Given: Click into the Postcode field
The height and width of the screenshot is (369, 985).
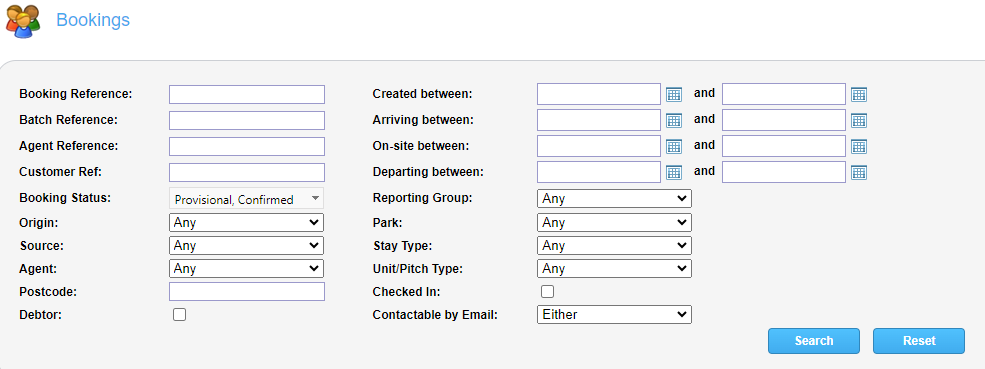Looking at the screenshot, I should (x=247, y=292).
